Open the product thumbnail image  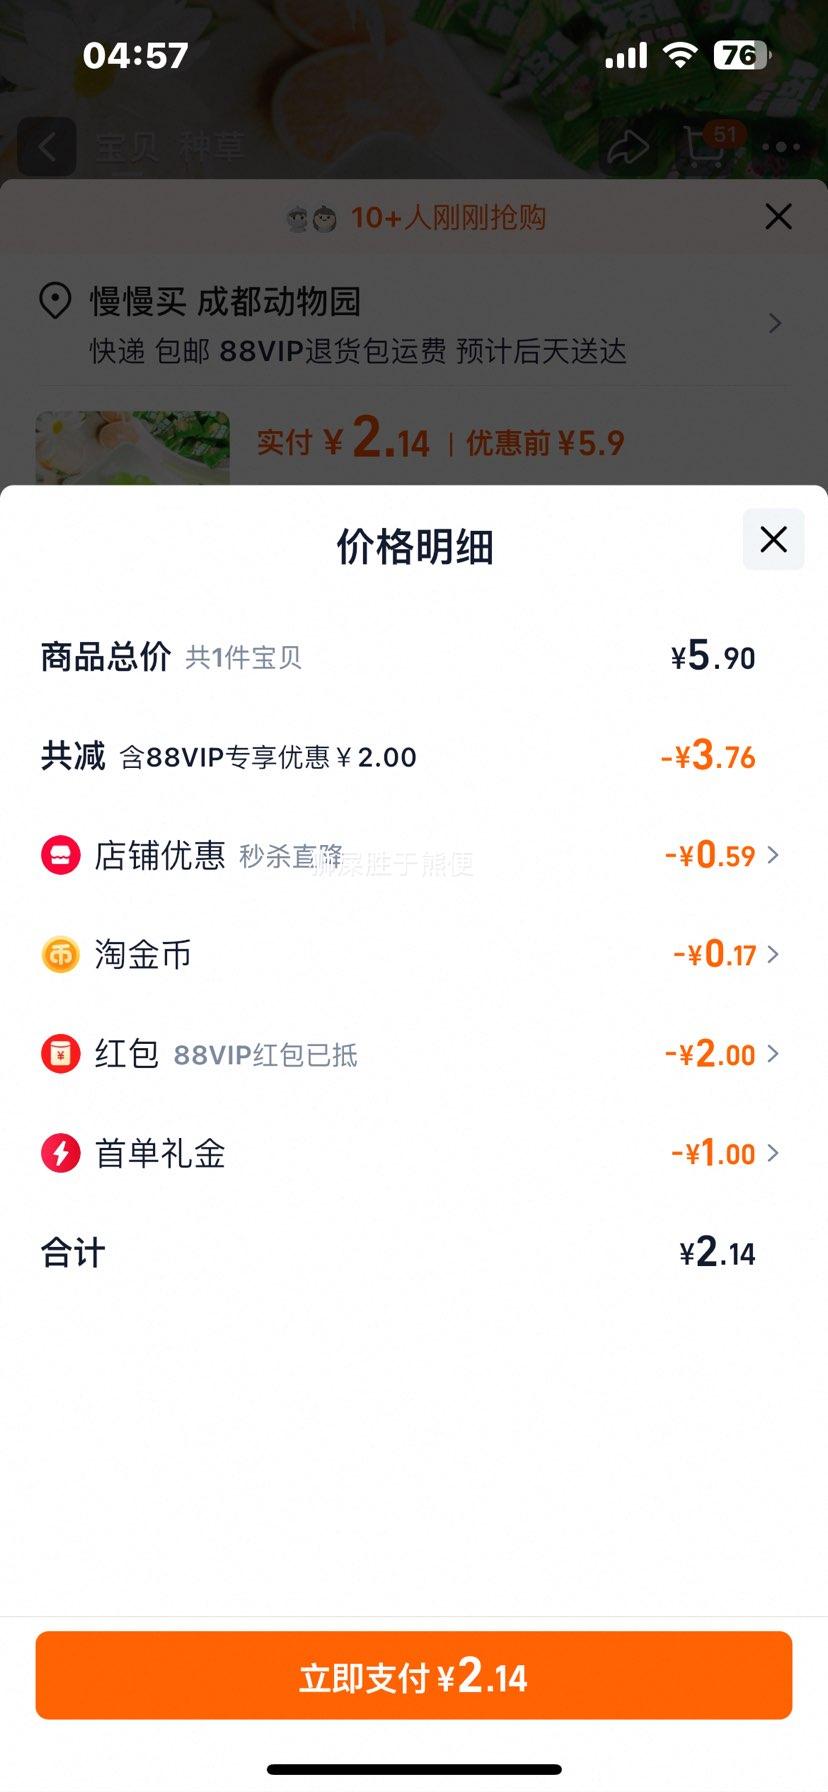(x=133, y=448)
